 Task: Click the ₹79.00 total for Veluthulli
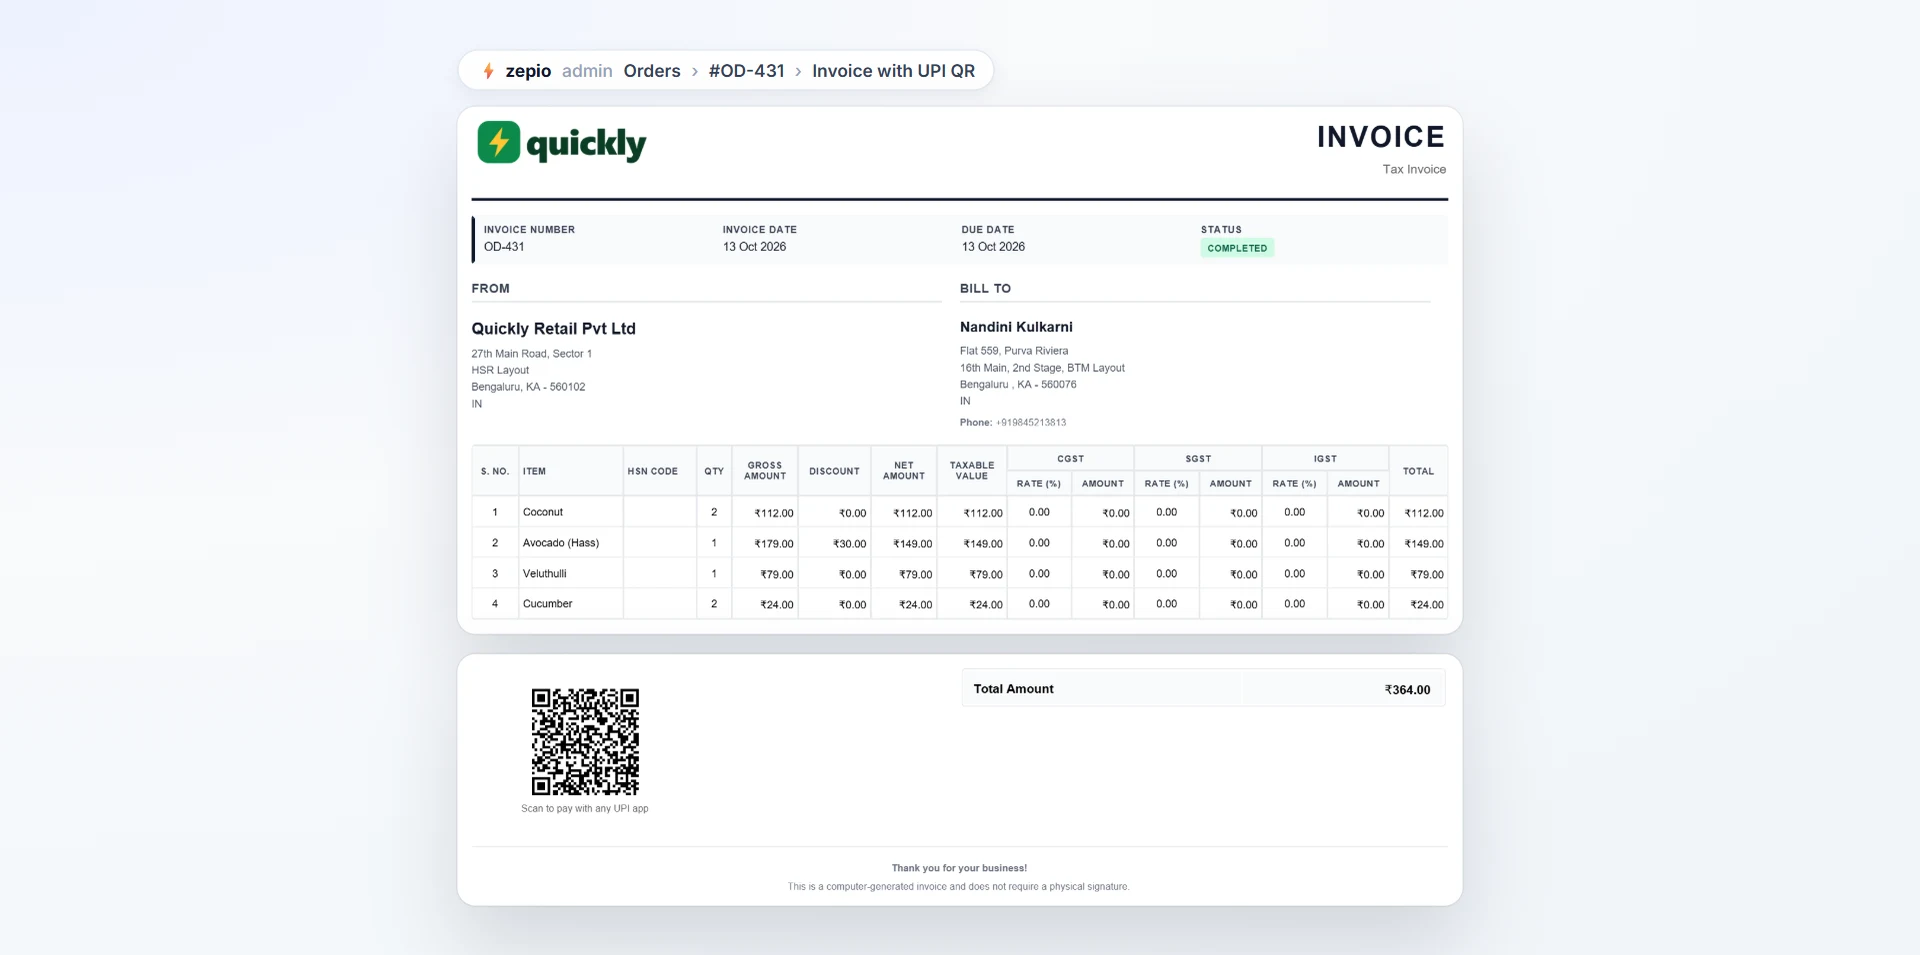[x=1418, y=575]
